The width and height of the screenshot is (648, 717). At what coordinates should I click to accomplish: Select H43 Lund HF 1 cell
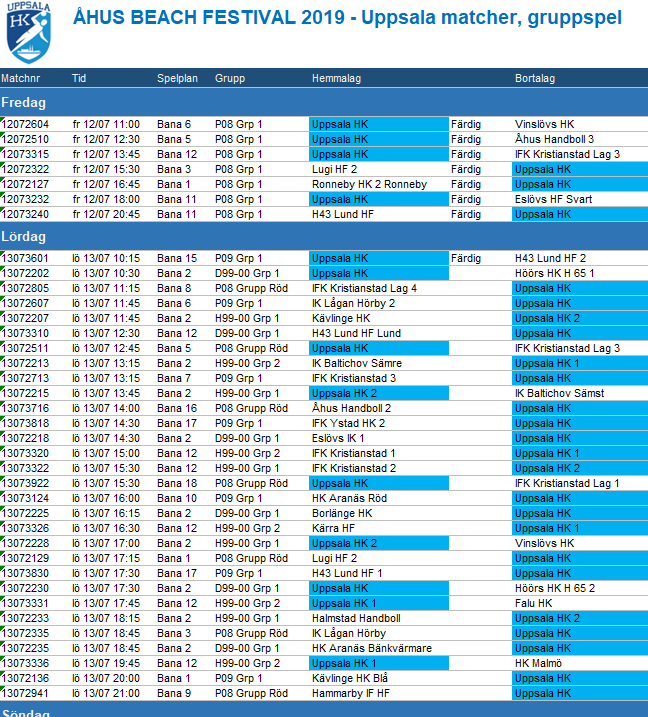point(347,573)
